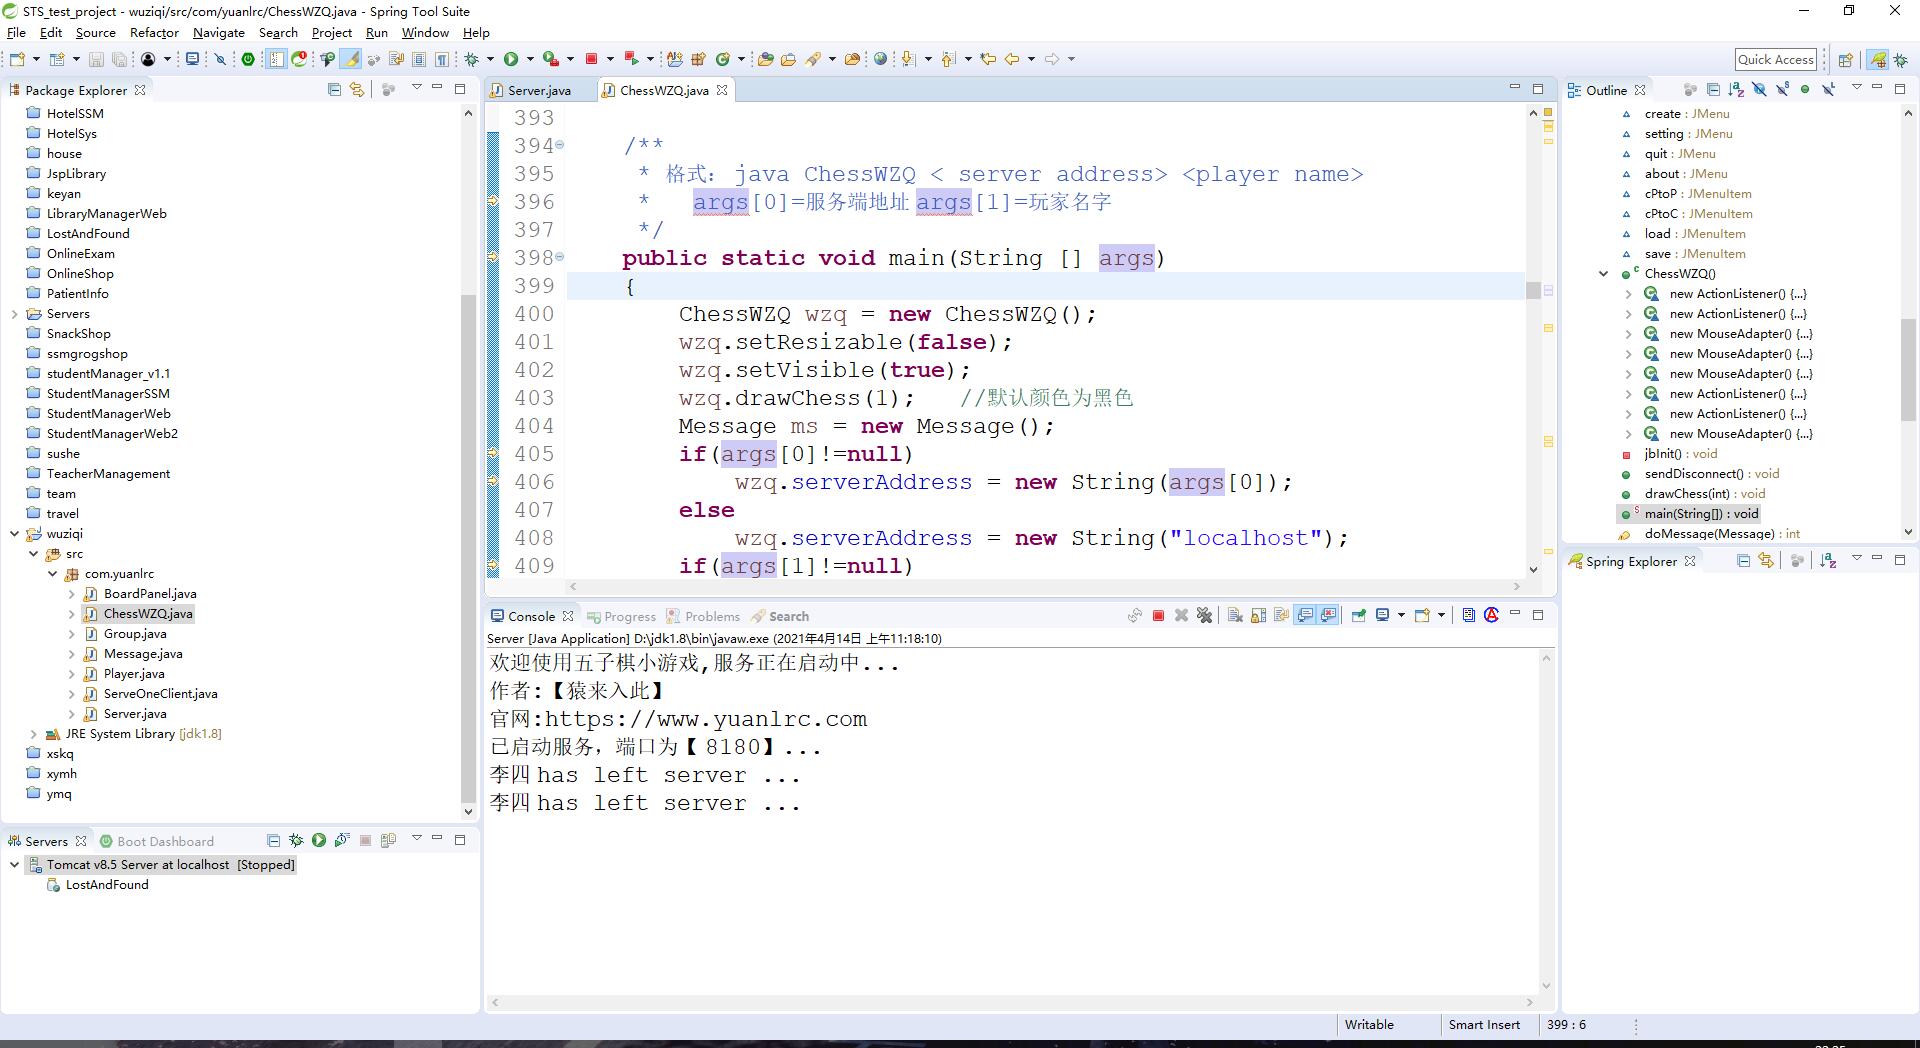
Task: Click the editor vertical scrollbar thumb
Action: (1533, 290)
